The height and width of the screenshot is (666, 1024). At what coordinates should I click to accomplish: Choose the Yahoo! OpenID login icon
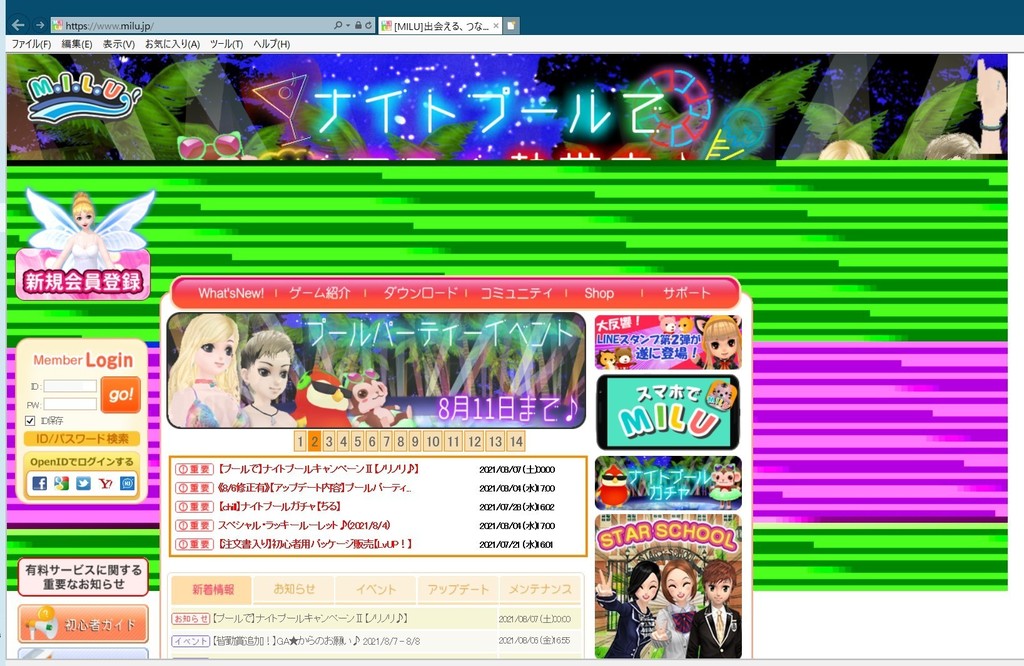point(106,483)
